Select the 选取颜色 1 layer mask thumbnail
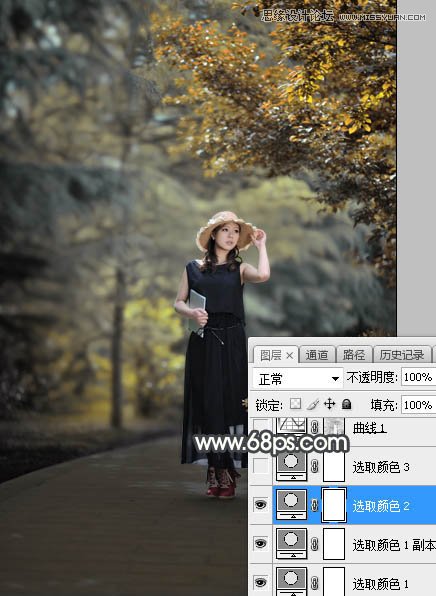The image size is (436, 596). point(334,582)
